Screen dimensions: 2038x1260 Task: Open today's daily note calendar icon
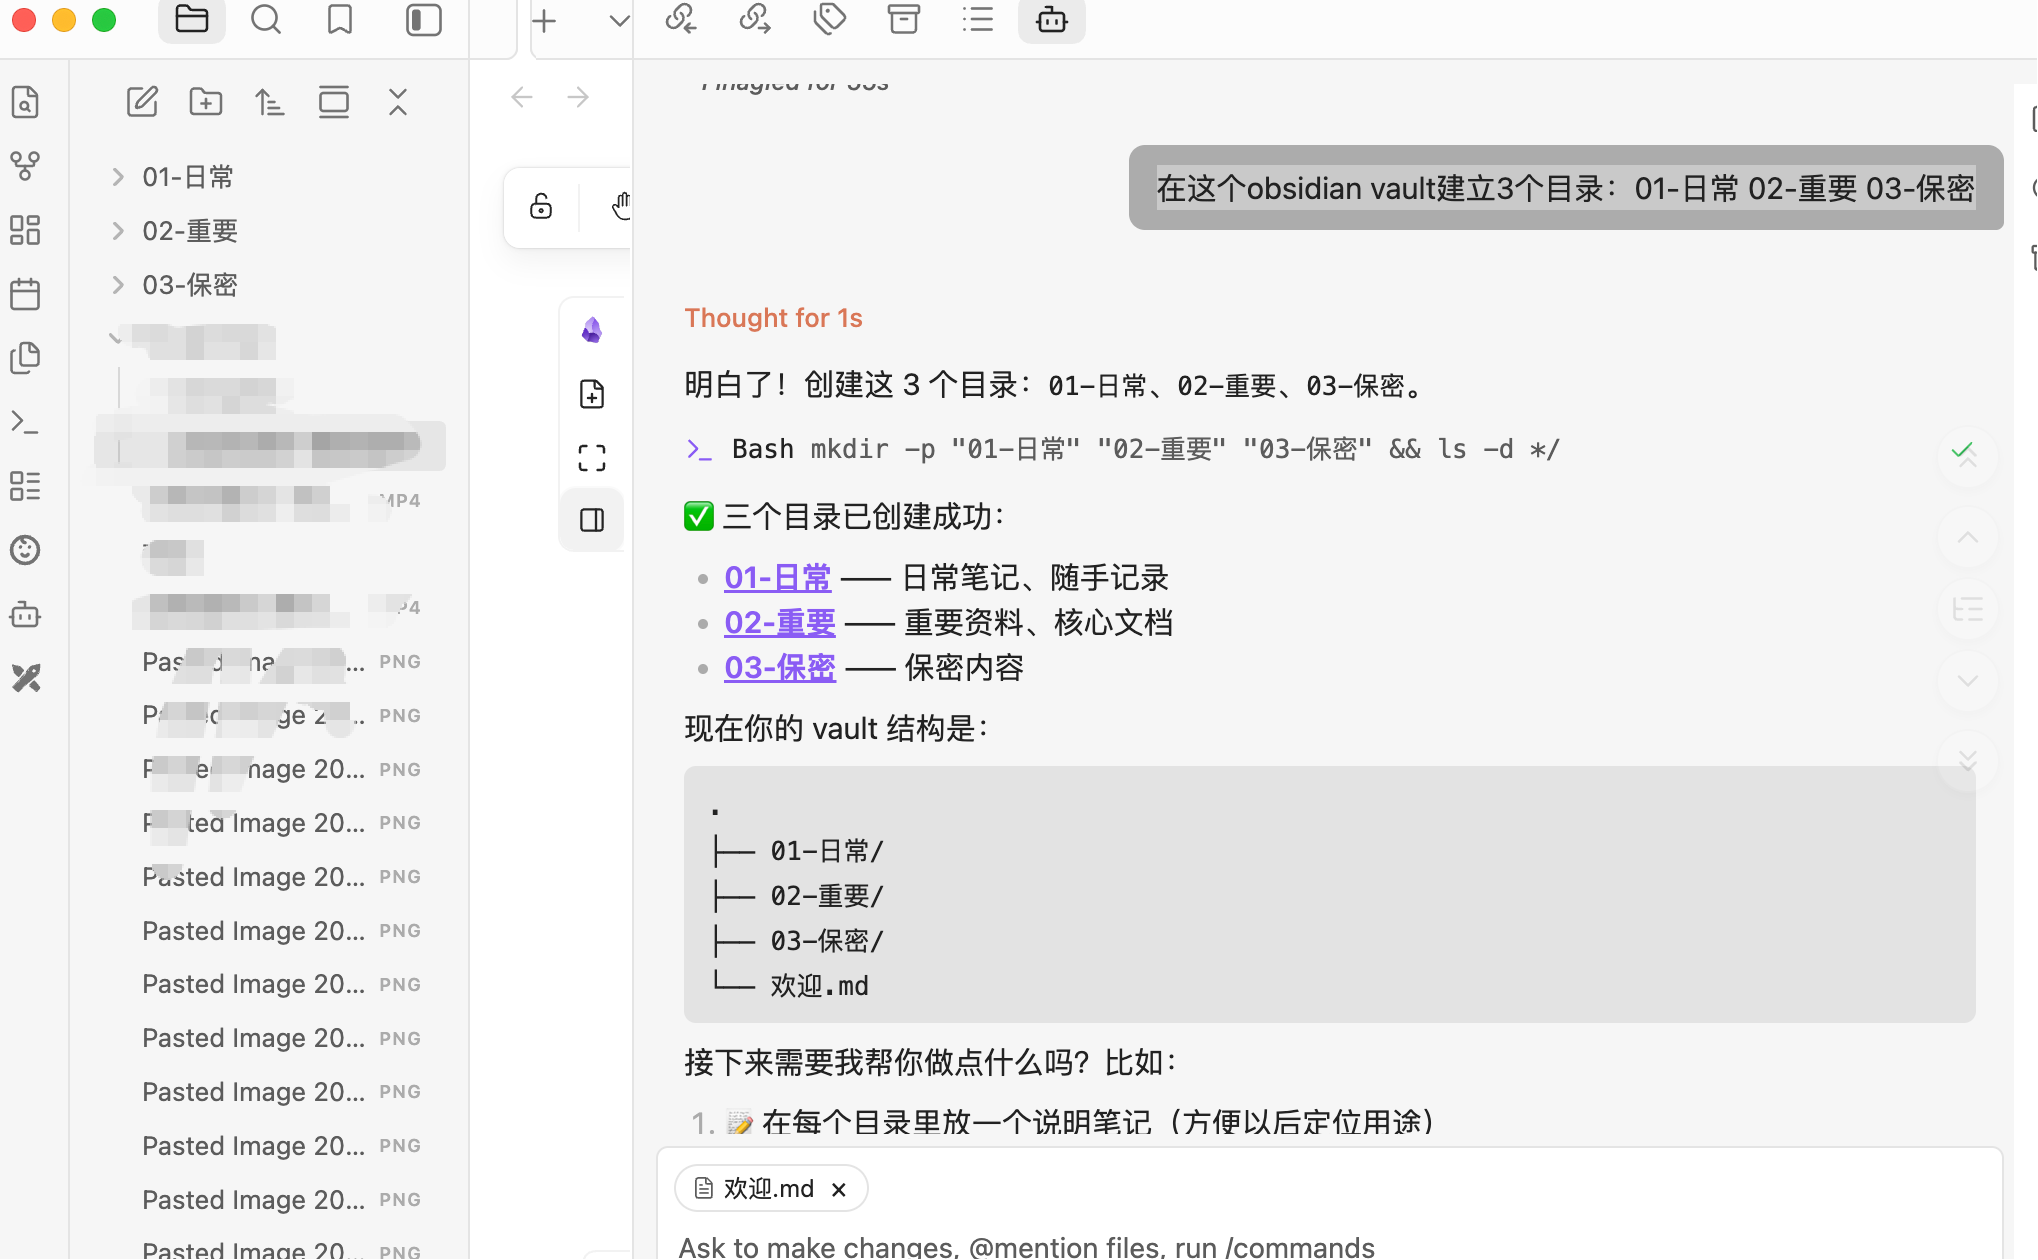(25, 294)
